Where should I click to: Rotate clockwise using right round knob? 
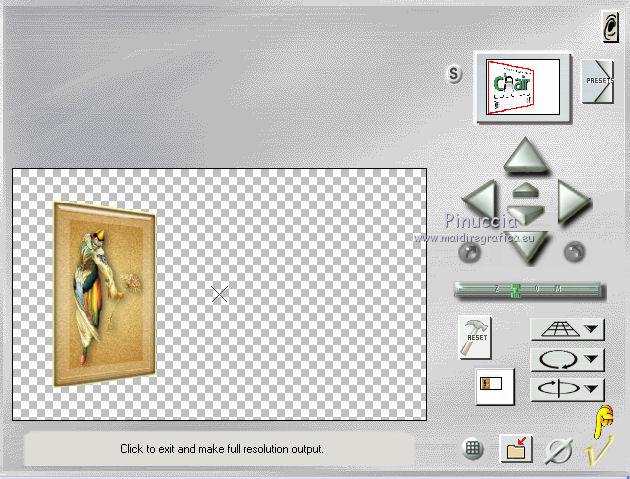click(x=575, y=252)
